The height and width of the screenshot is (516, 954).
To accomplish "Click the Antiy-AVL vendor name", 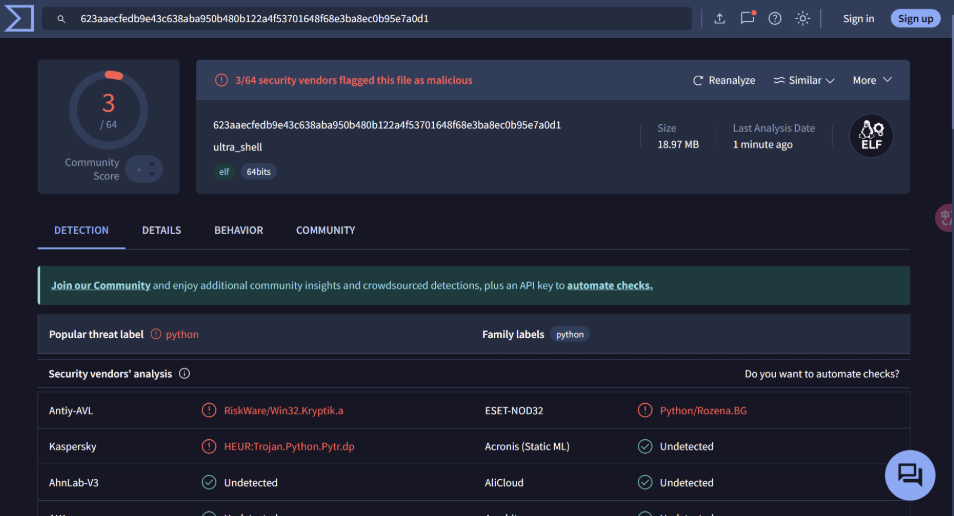I will [x=71, y=411].
